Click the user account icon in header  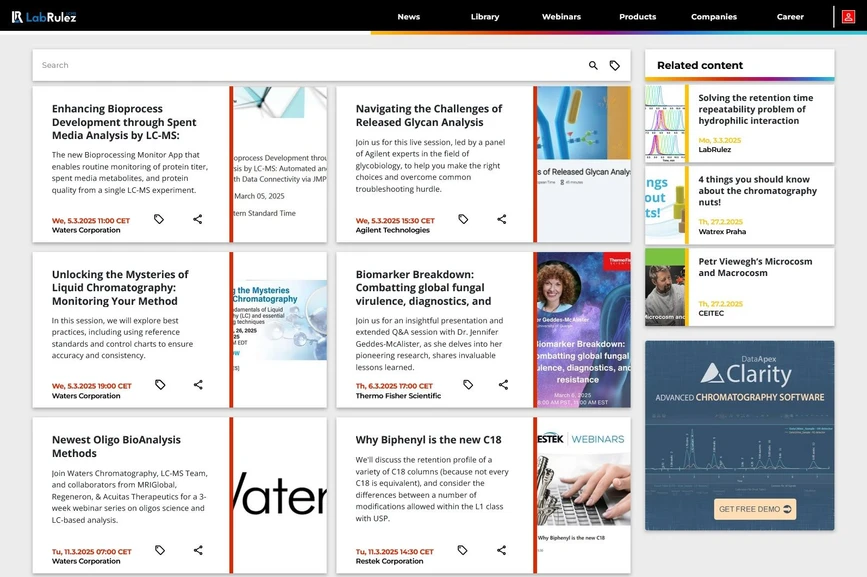[x=848, y=17]
